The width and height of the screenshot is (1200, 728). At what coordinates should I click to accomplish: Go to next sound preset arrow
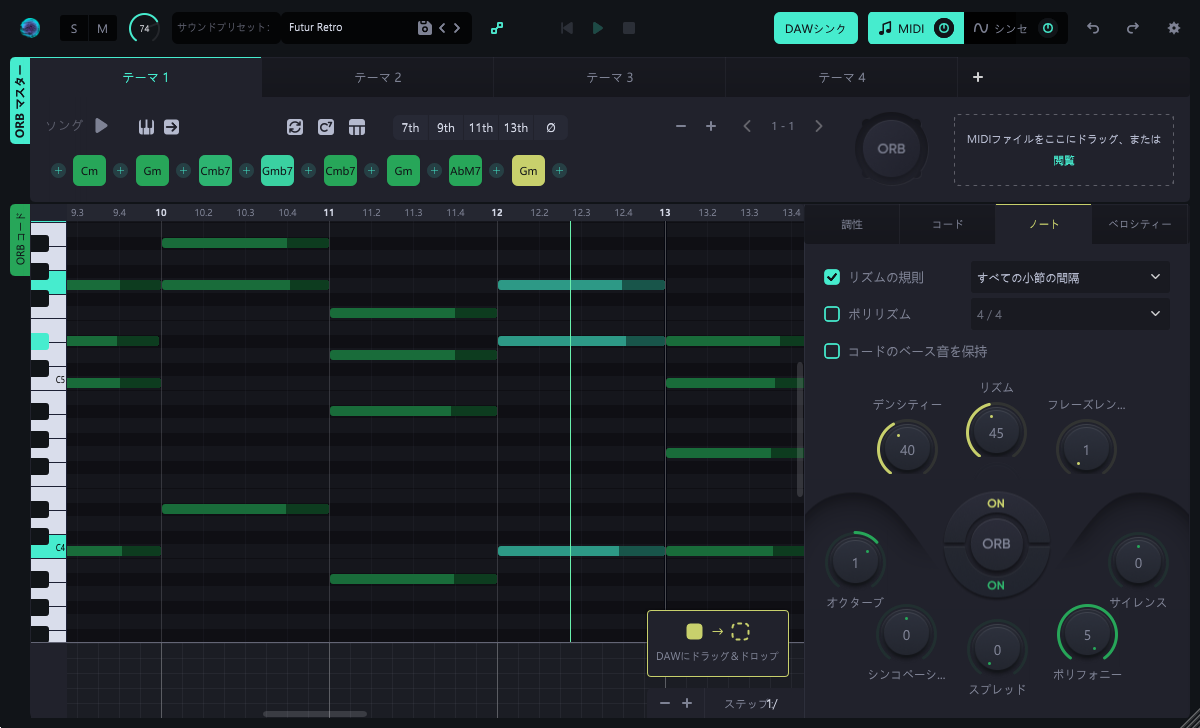click(457, 28)
